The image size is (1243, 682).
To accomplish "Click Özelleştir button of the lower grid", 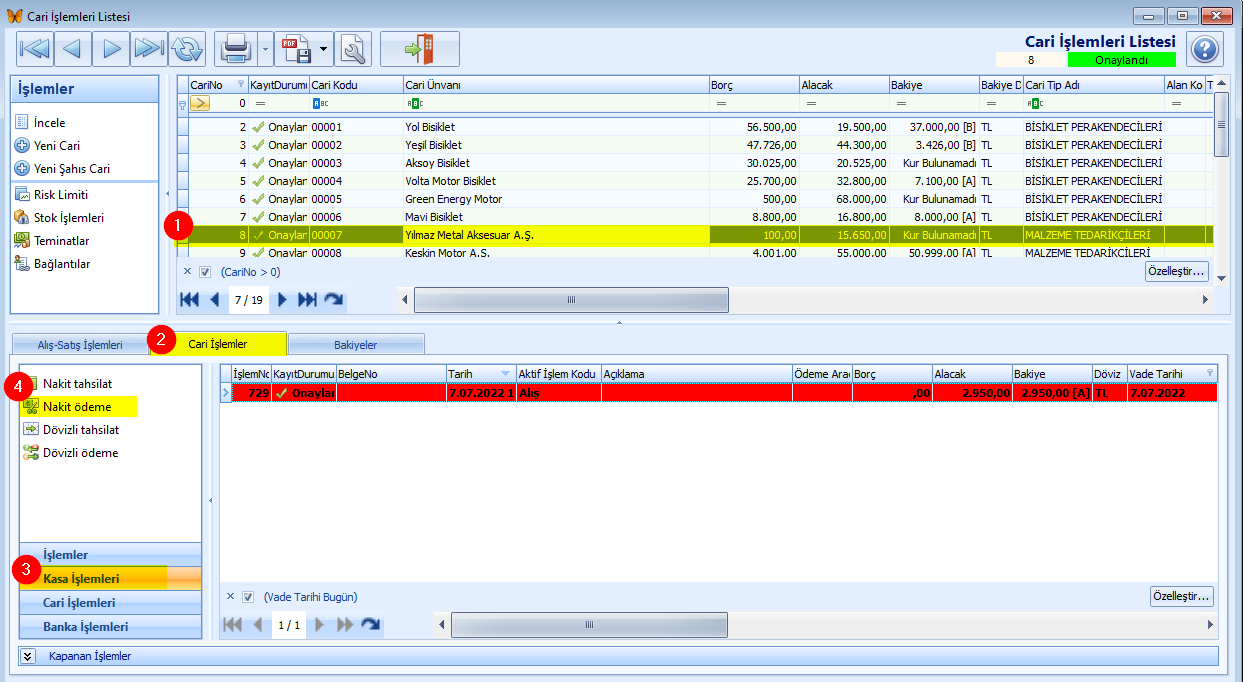I will [1182, 596].
